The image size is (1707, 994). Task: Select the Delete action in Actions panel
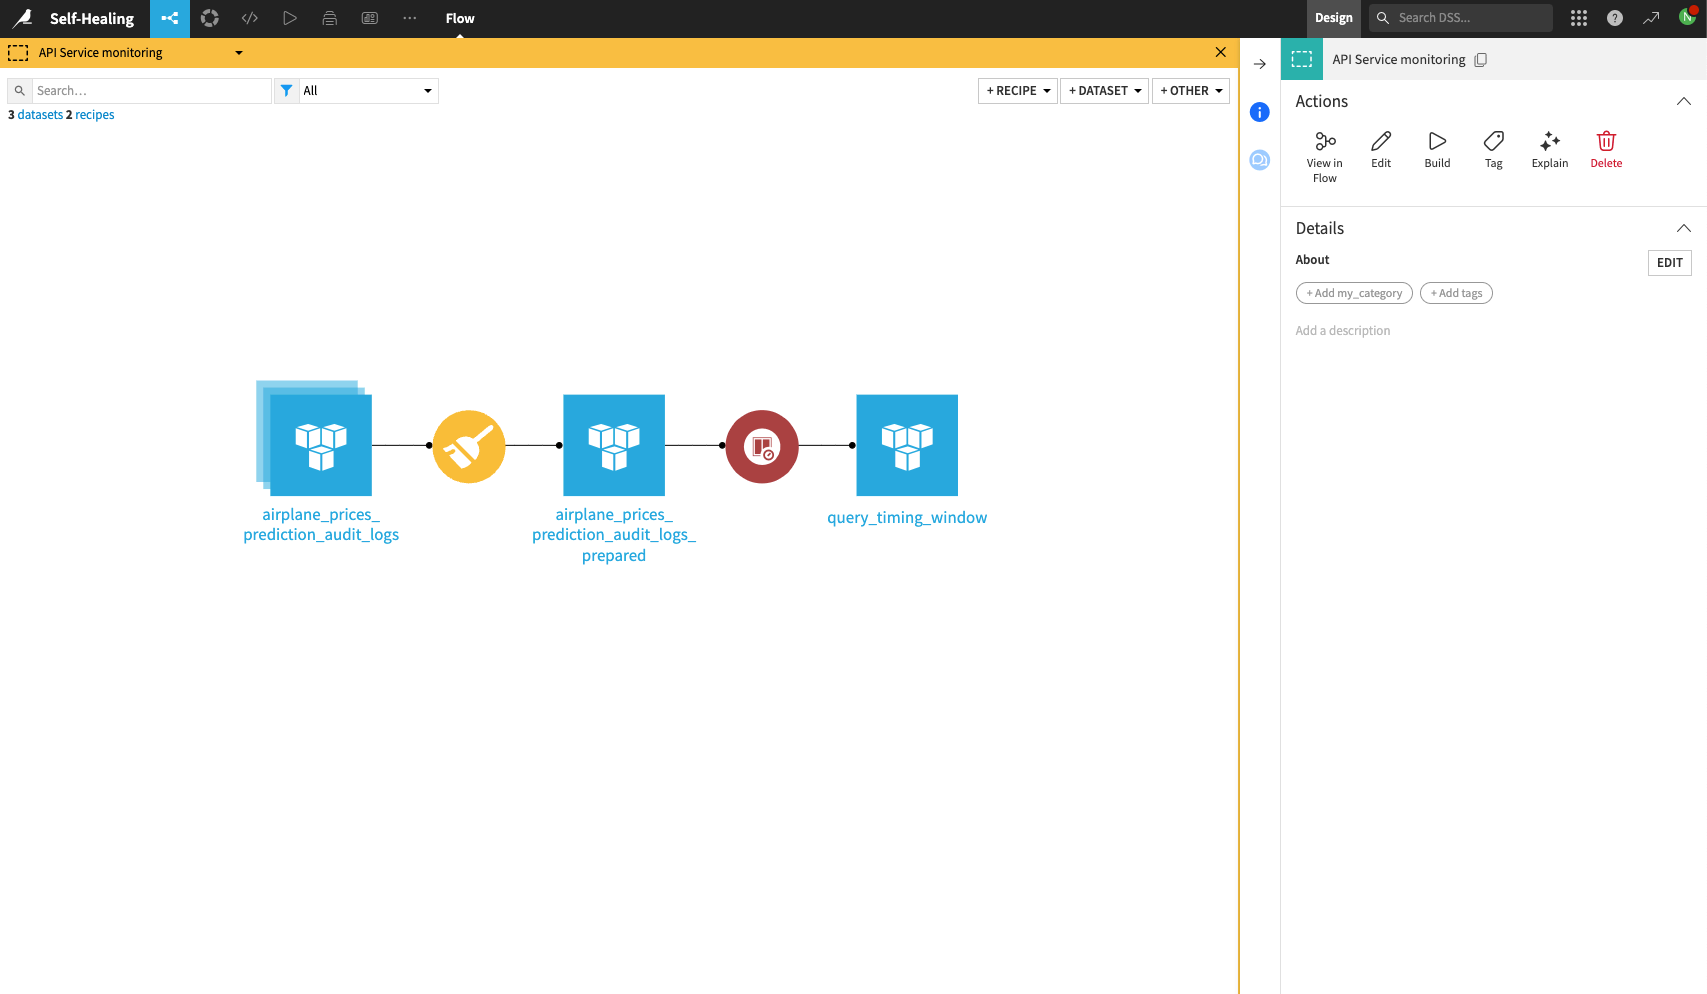(1606, 150)
